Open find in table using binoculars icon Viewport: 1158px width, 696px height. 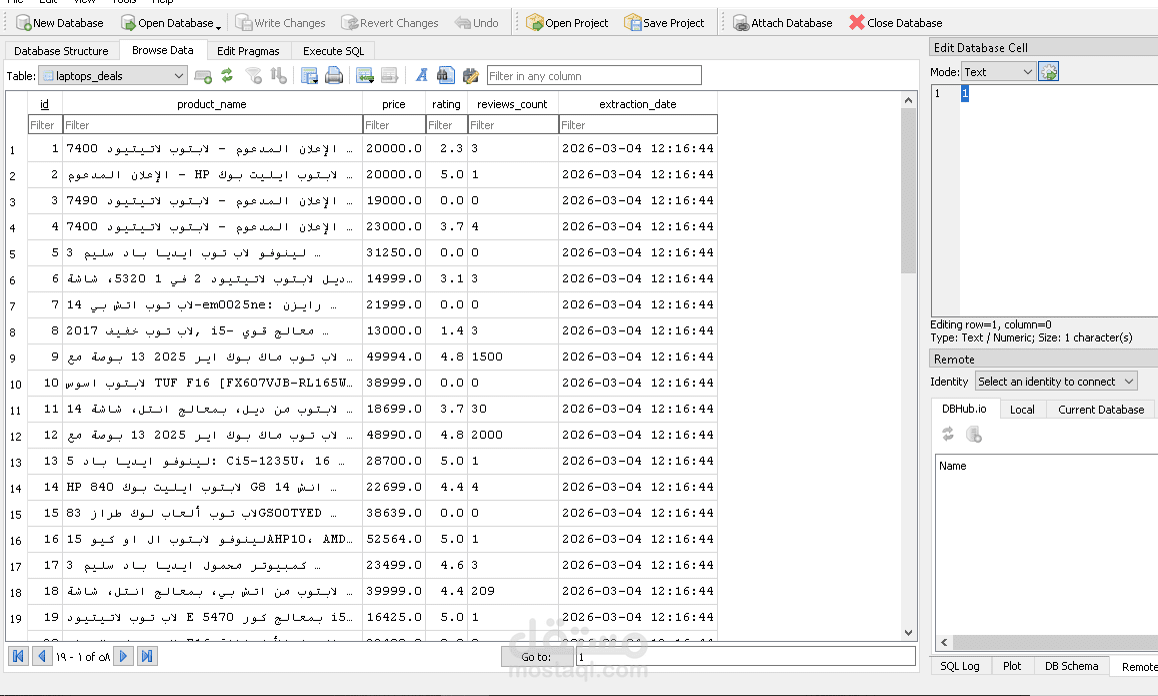445,75
